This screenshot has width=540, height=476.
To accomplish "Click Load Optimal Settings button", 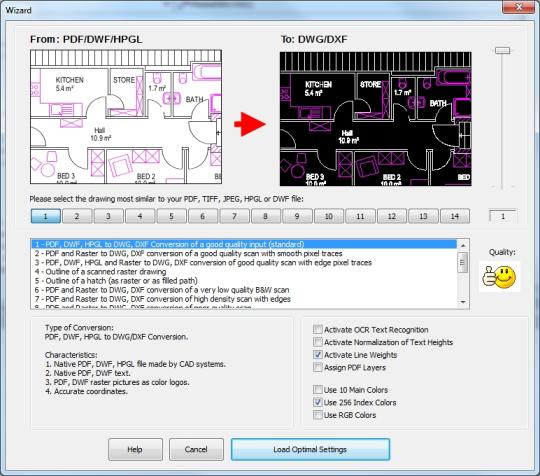I will pyautogui.click(x=310, y=449).
